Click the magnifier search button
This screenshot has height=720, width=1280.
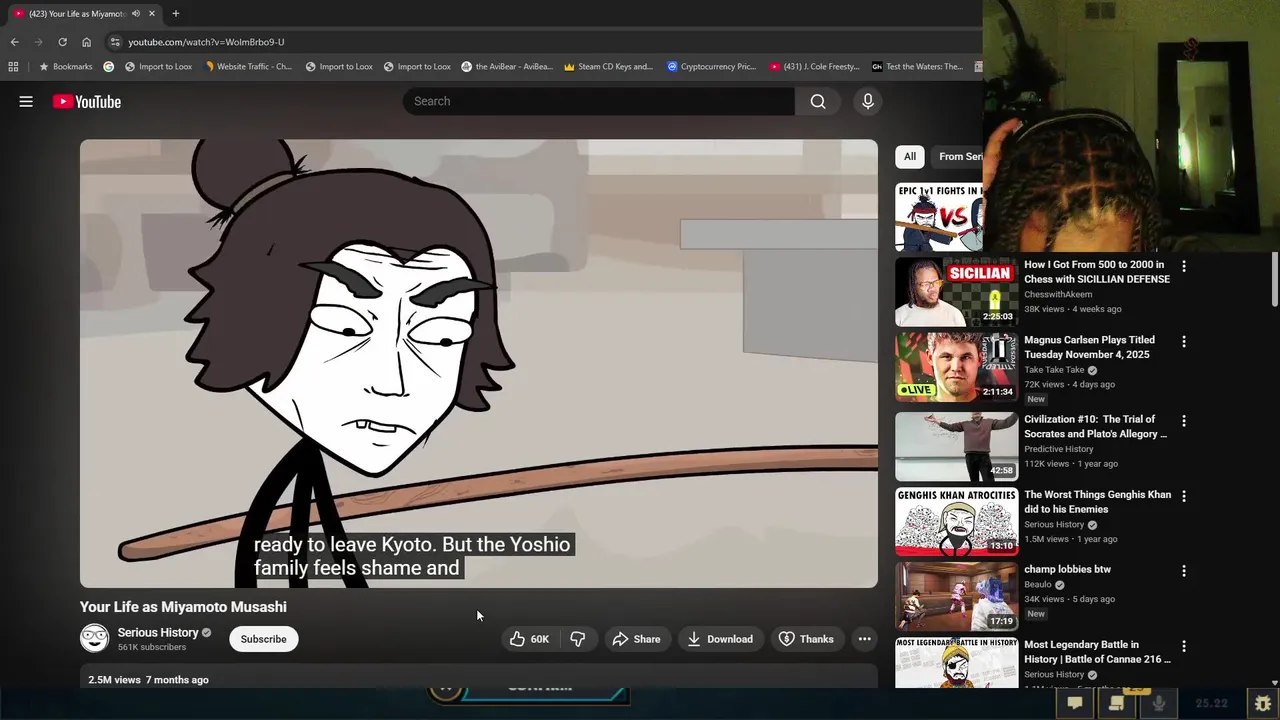pyautogui.click(x=818, y=101)
